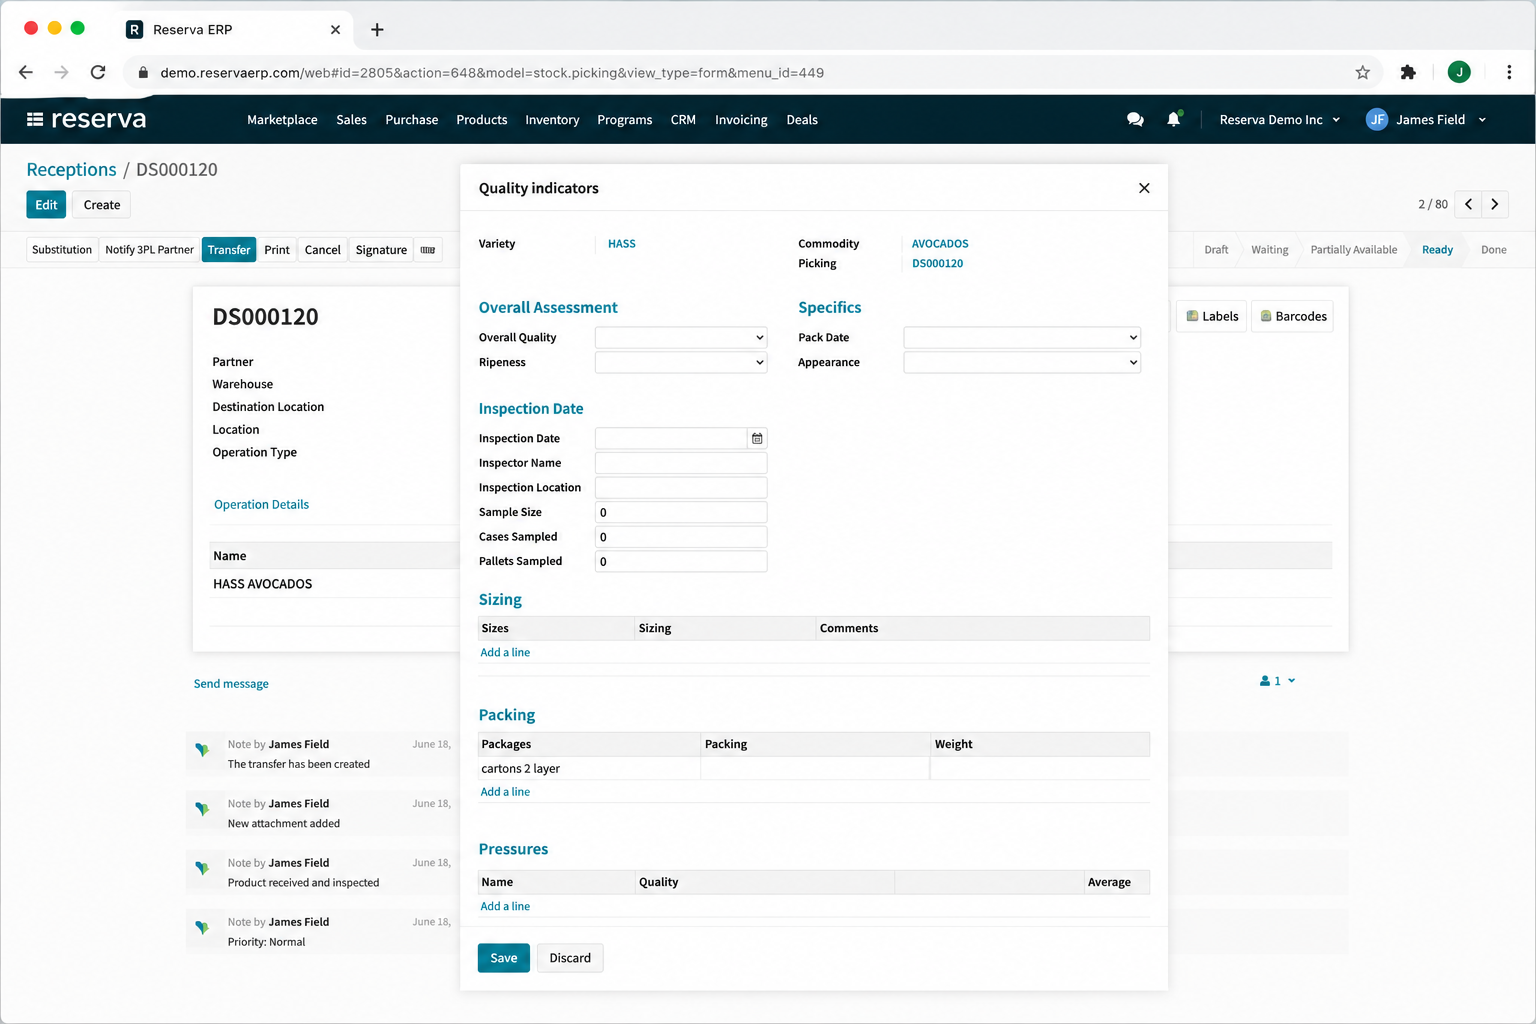The image size is (1536, 1024).
Task: Open the AVOCADOS commodity link
Action: click(x=940, y=244)
